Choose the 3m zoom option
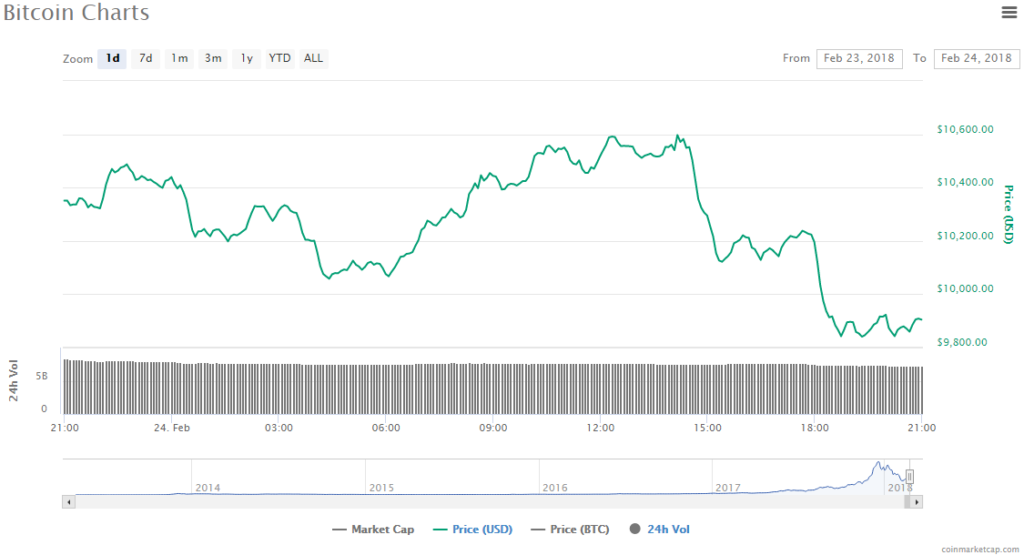The width and height of the screenshot is (1024, 555). pyautogui.click(x=213, y=58)
